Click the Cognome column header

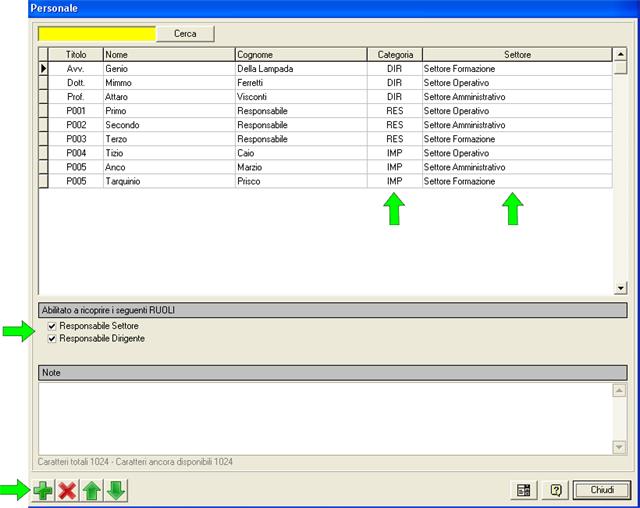point(300,54)
